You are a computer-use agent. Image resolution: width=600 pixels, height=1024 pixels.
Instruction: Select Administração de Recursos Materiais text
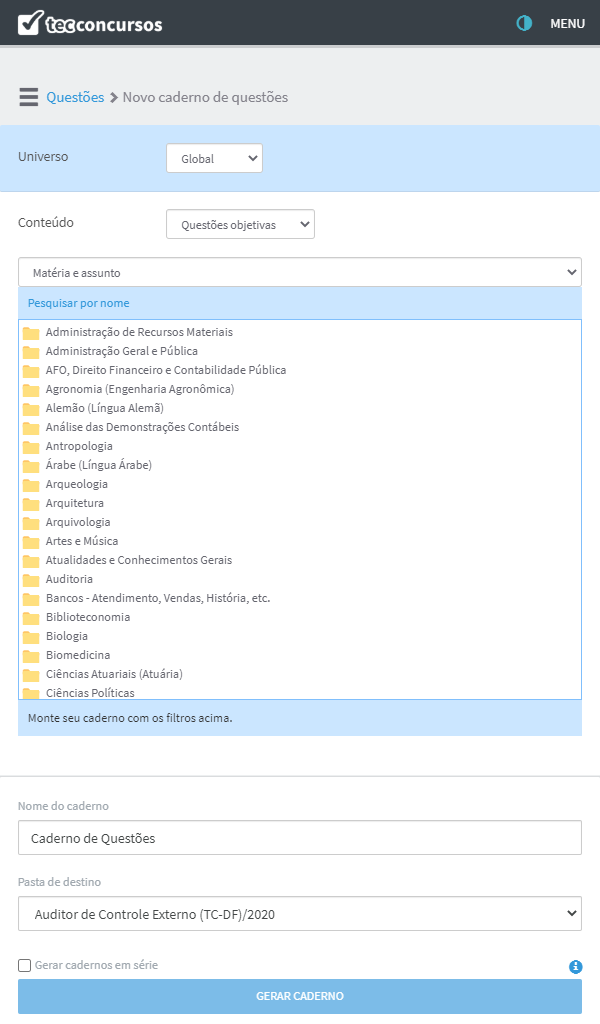139,332
